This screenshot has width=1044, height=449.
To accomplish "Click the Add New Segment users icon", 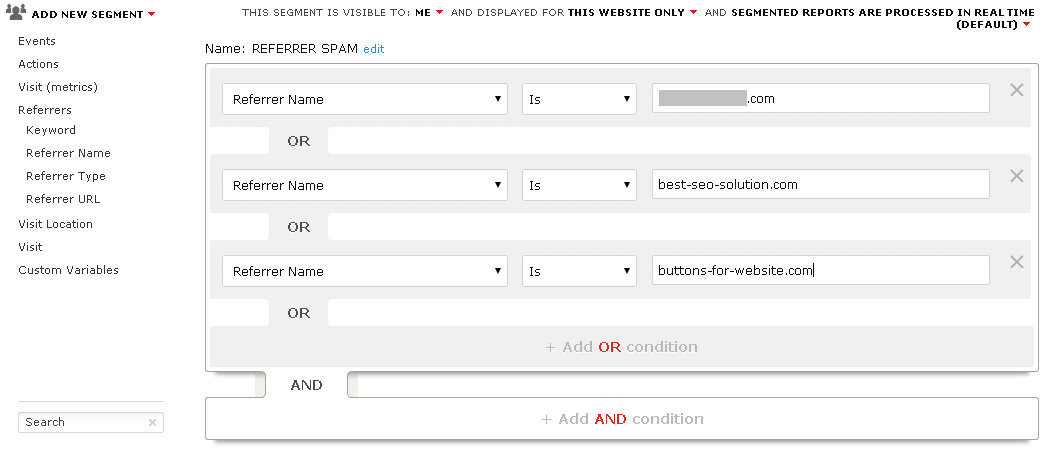I will 17,14.
